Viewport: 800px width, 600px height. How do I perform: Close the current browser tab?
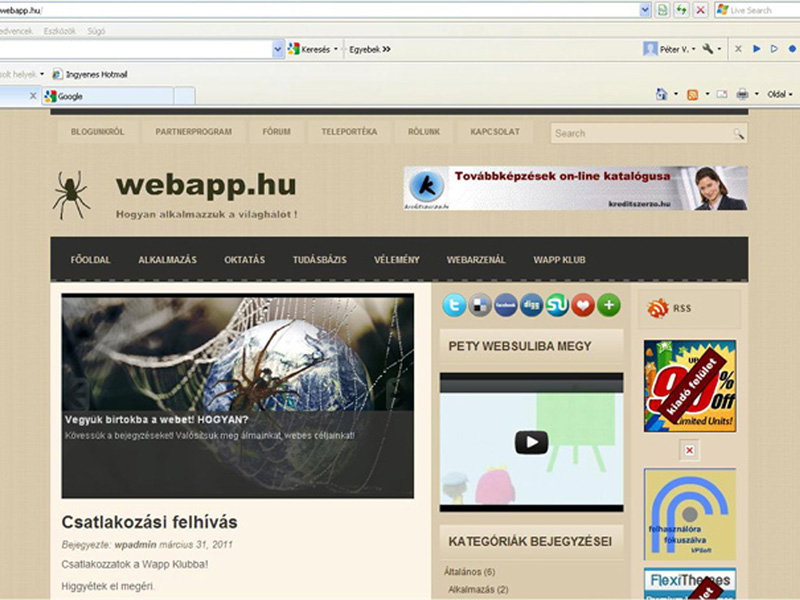click(33, 96)
